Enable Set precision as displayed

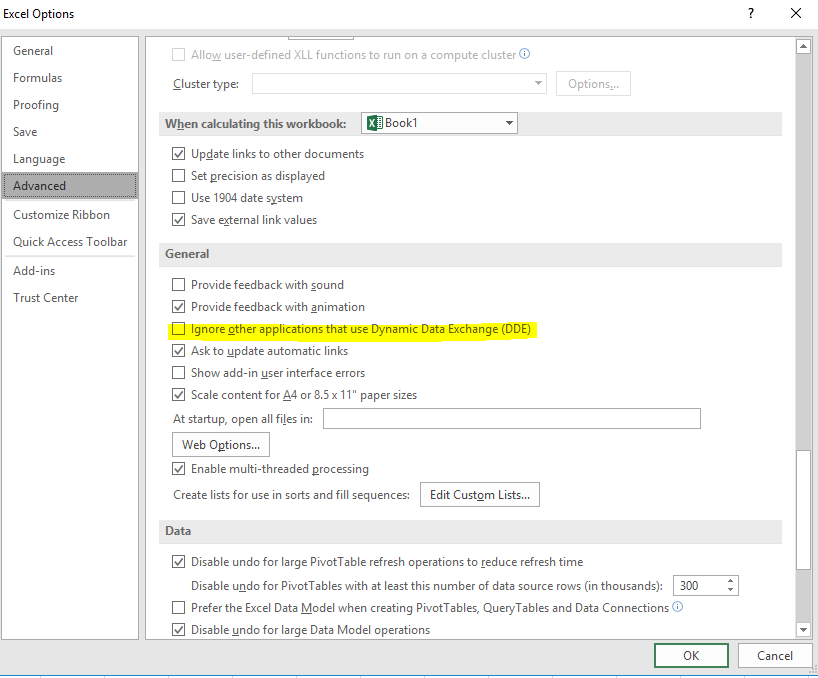click(x=178, y=176)
